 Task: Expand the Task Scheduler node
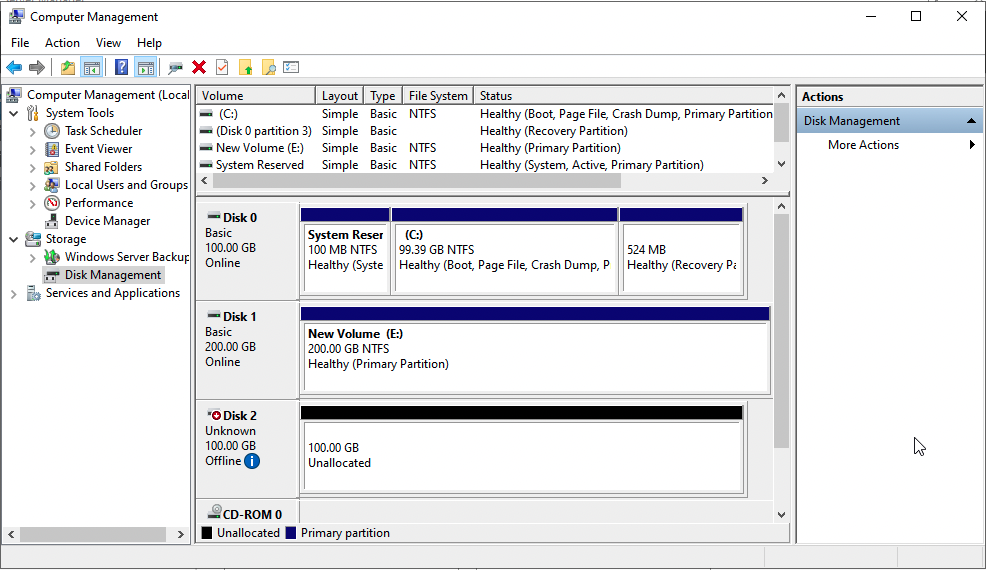pos(33,131)
